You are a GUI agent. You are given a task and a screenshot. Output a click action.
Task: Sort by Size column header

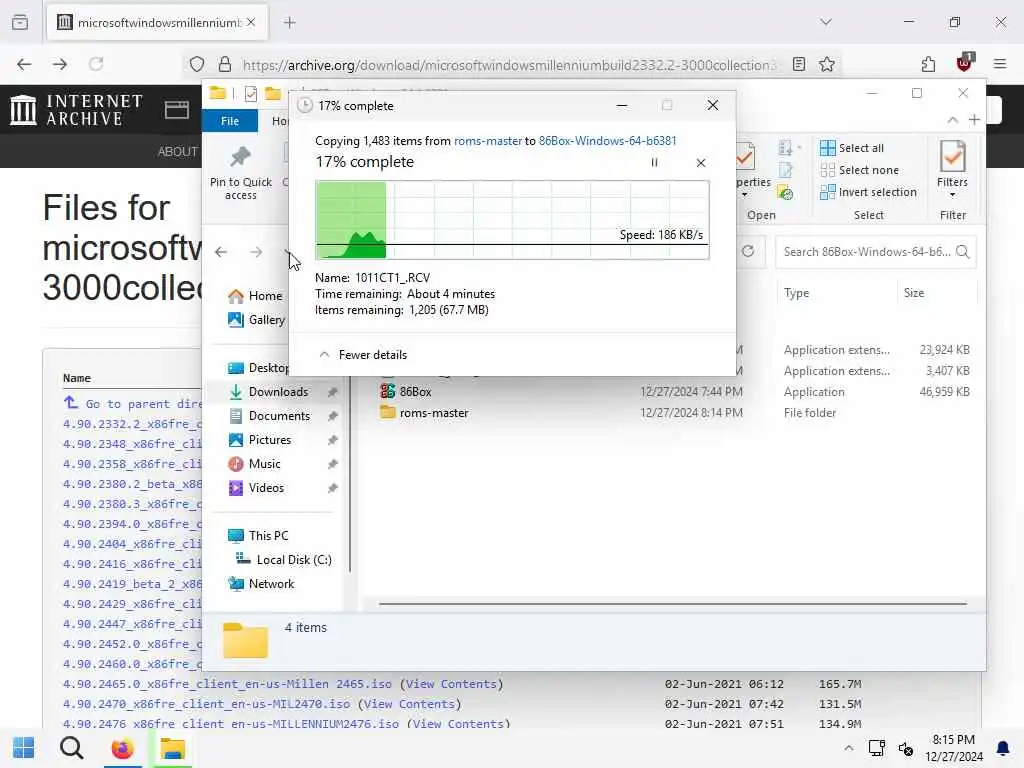(914, 293)
